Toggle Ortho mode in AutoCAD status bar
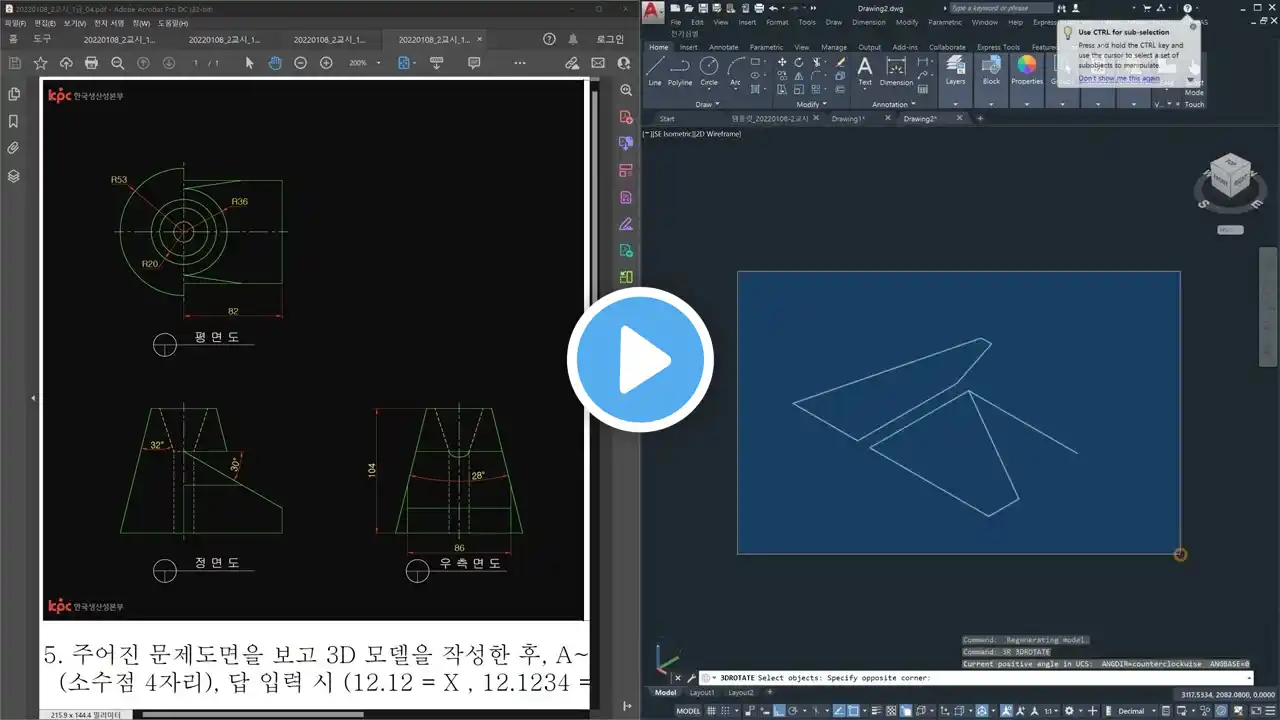 point(781,711)
